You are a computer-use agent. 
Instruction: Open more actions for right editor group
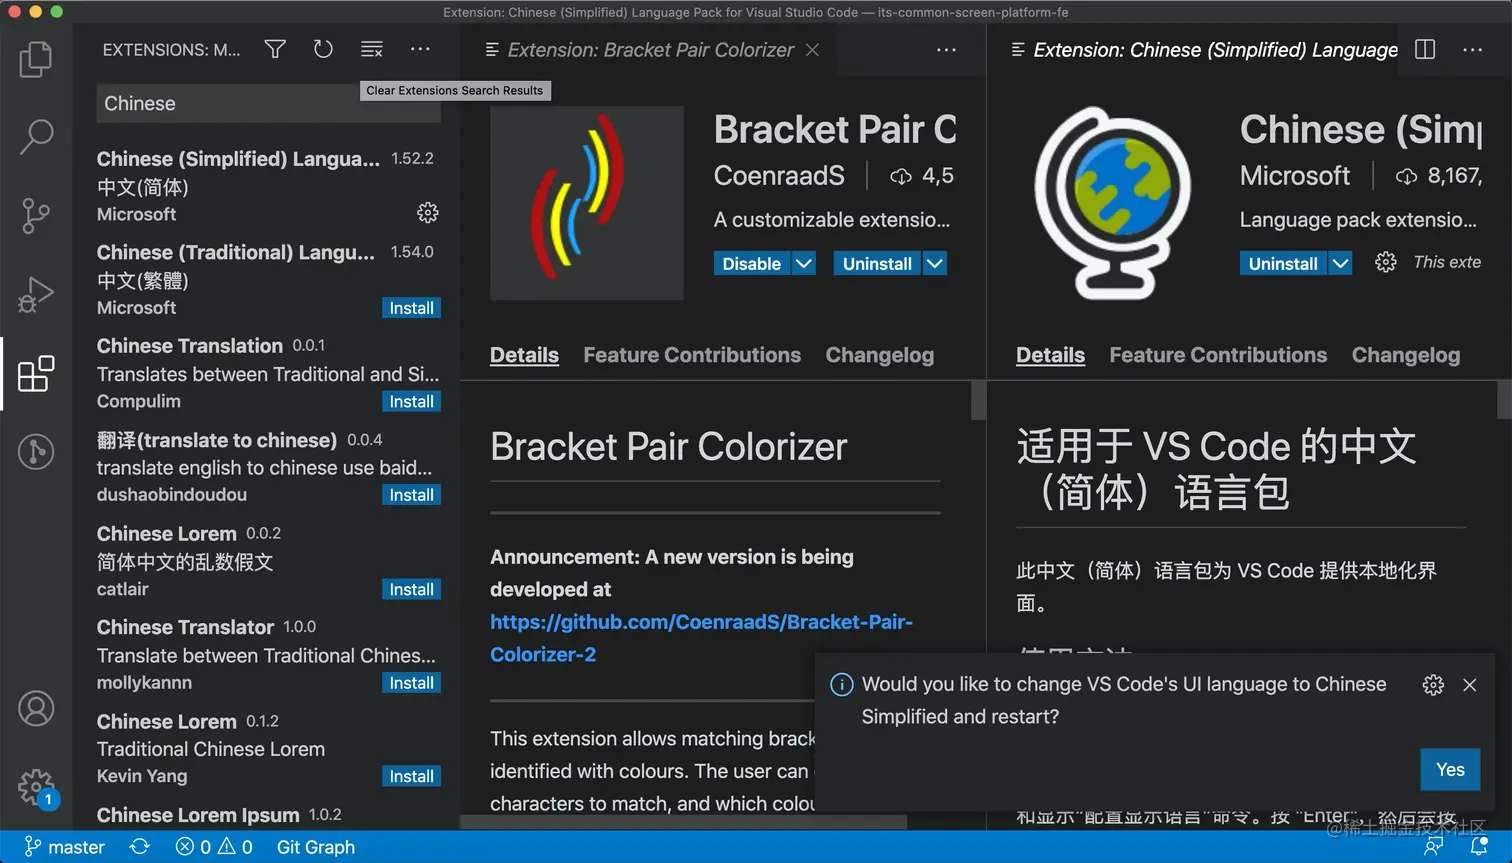point(1473,49)
